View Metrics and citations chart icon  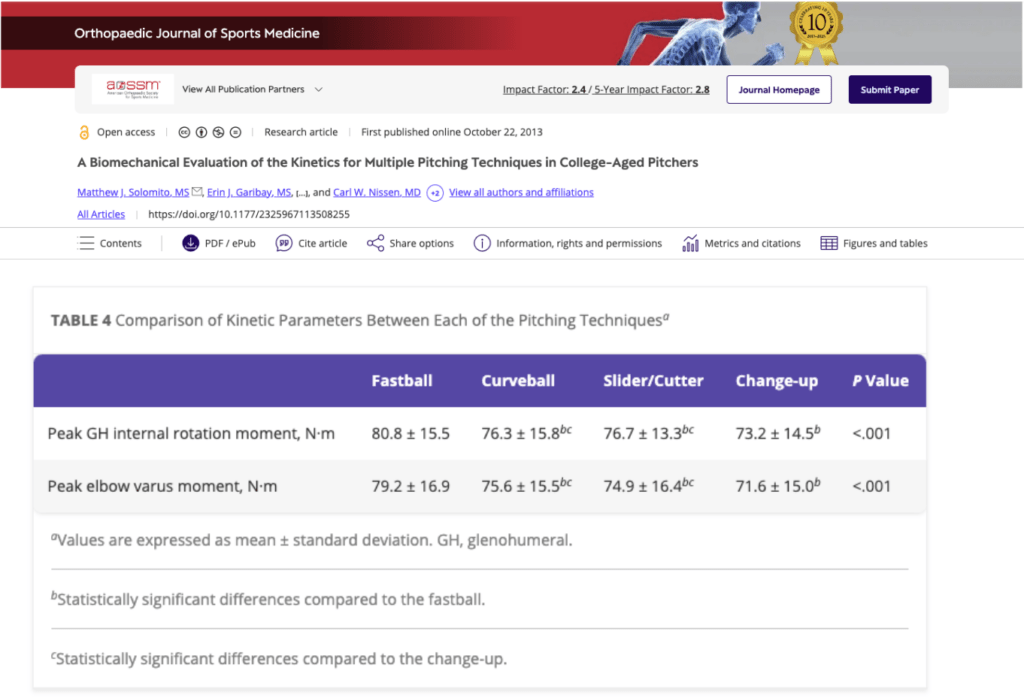(690, 243)
